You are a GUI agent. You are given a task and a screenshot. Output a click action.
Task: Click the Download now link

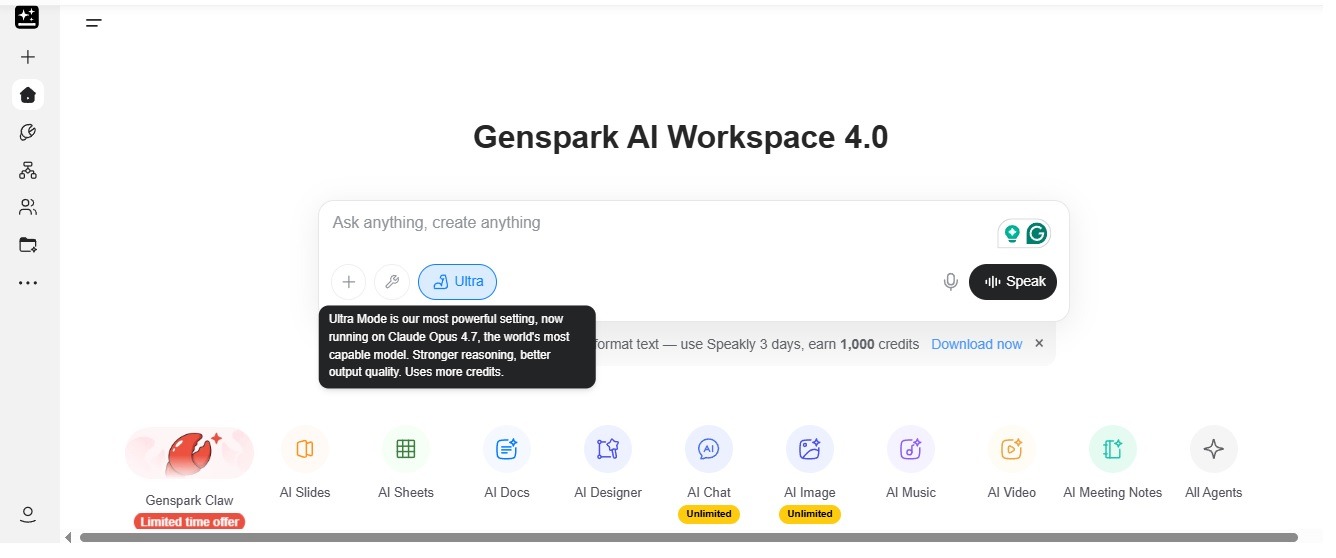(976, 344)
